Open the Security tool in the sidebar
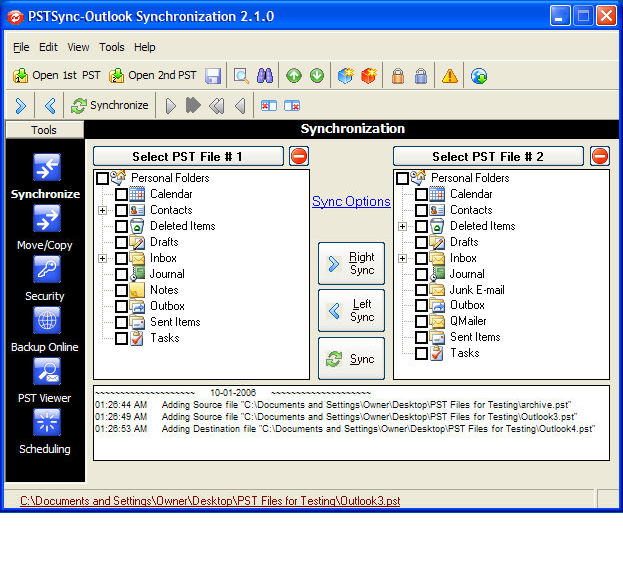Screen dimensions: 623x563 (45, 279)
